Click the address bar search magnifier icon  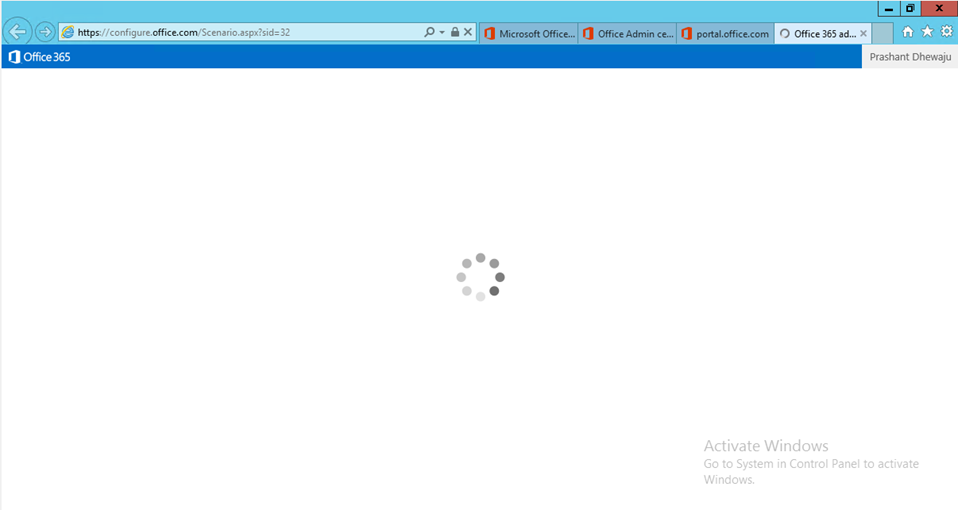[x=430, y=32]
